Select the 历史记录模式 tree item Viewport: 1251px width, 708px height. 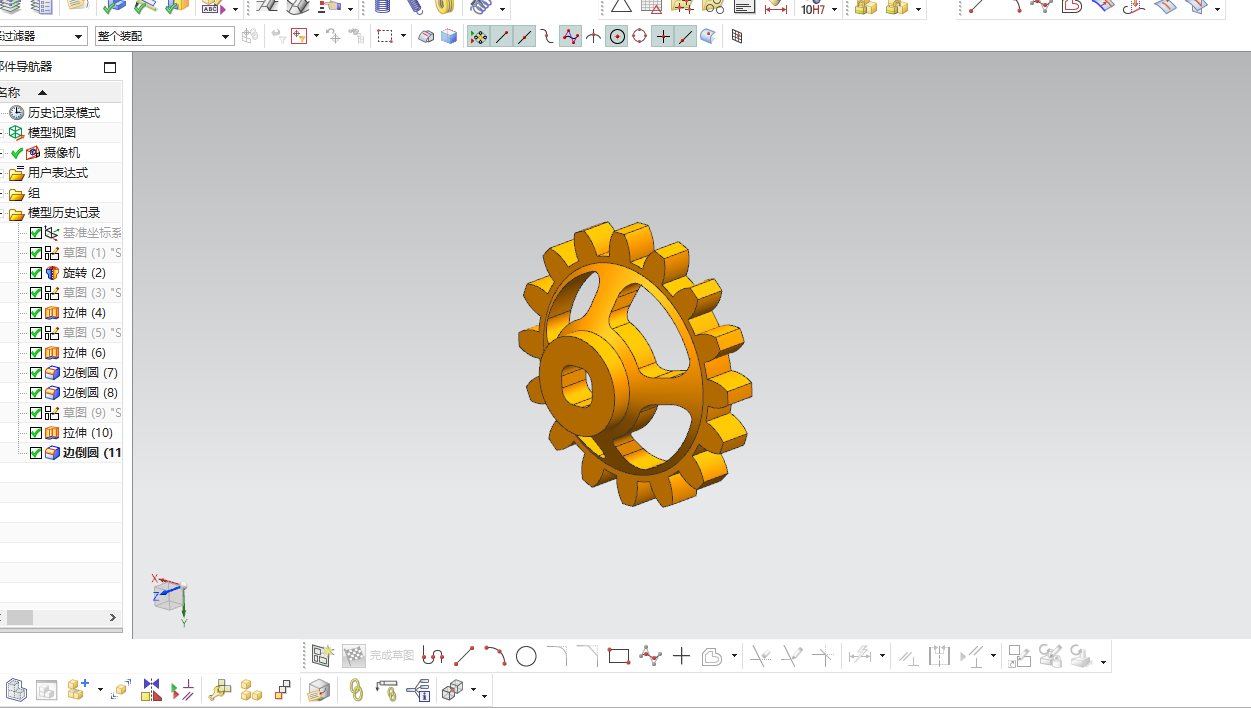tap(64, 113)
